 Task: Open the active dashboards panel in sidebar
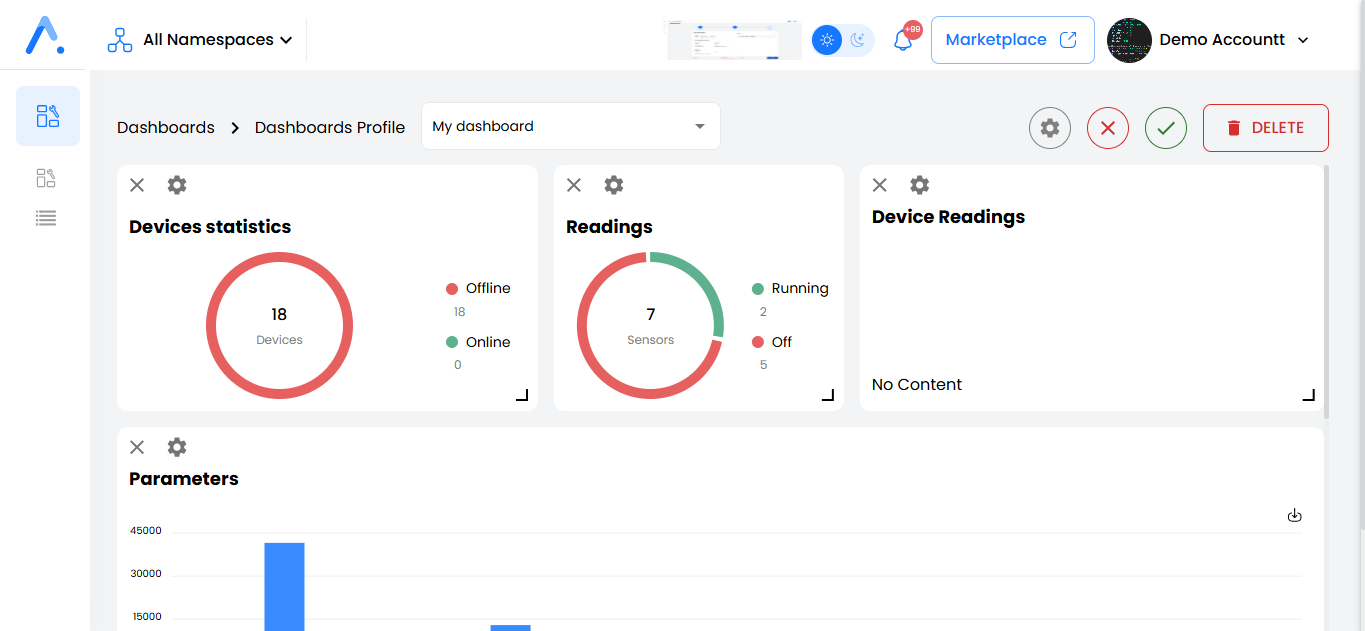[x=47, y=115]
